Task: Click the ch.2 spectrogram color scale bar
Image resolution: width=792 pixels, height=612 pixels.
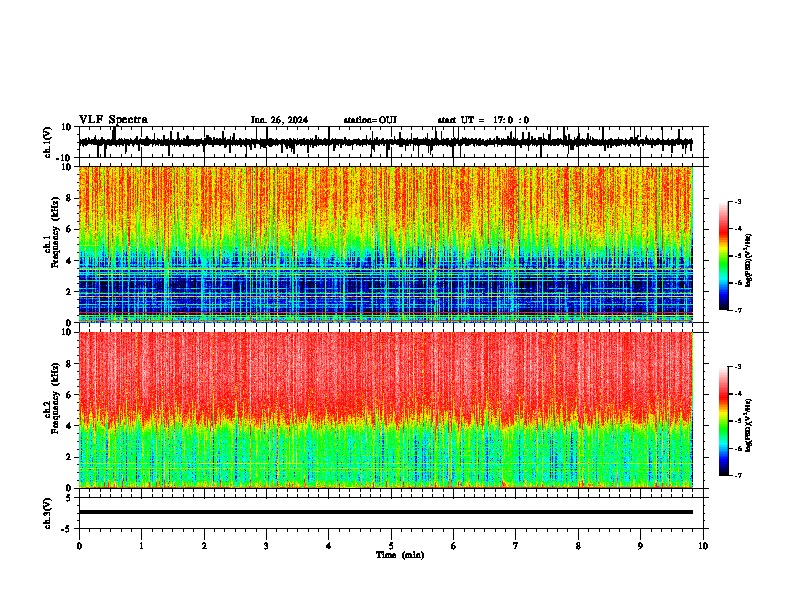Action: (x=723, y=421)
